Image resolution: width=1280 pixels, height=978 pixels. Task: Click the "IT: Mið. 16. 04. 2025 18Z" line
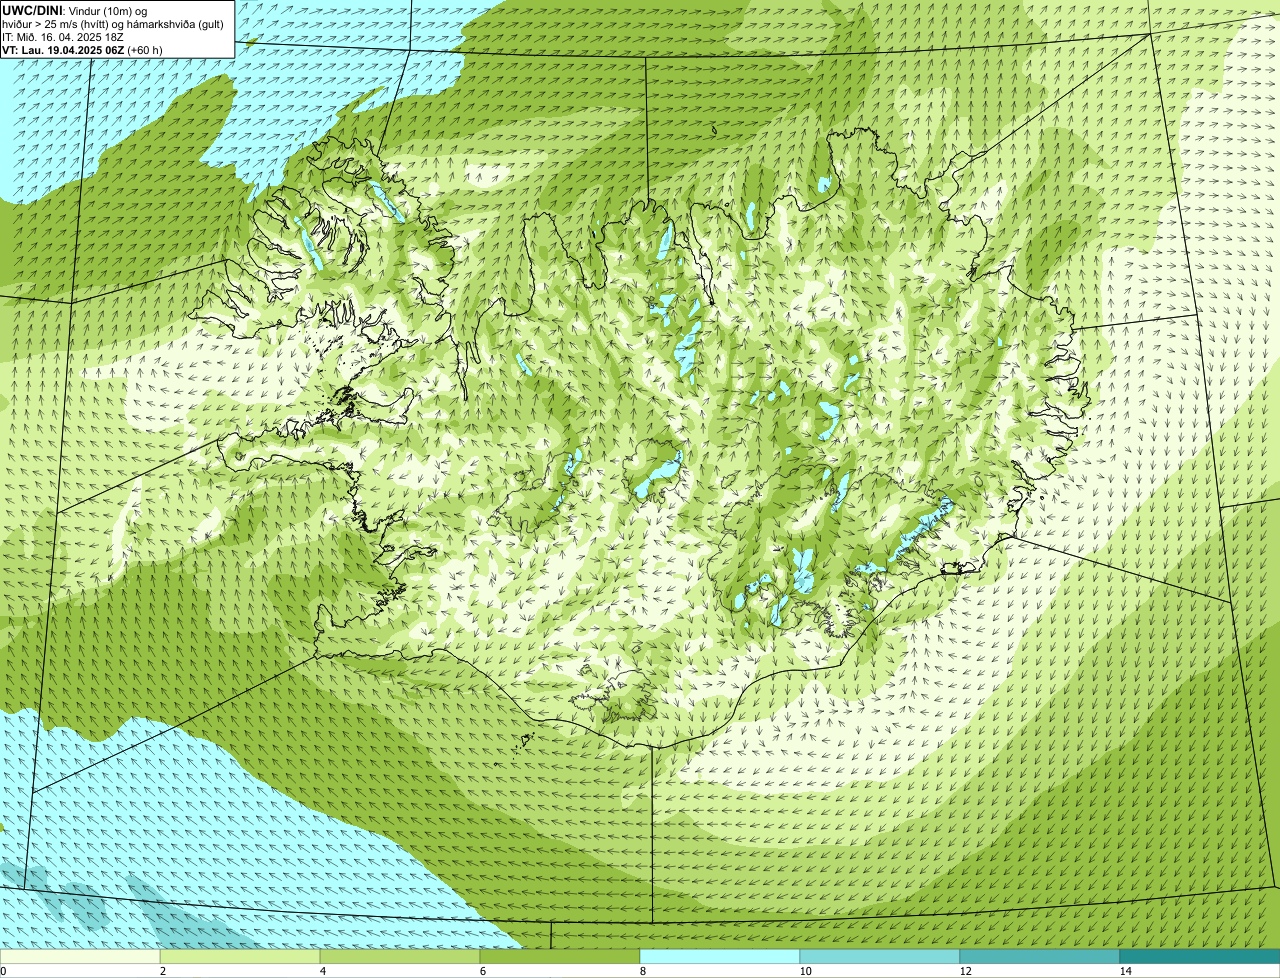click(63, 37)
